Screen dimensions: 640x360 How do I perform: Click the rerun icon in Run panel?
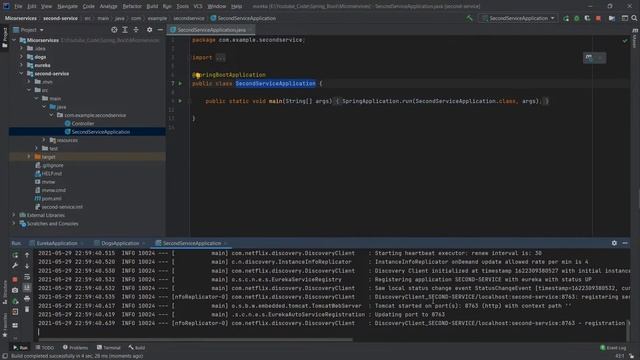point(15,255)
